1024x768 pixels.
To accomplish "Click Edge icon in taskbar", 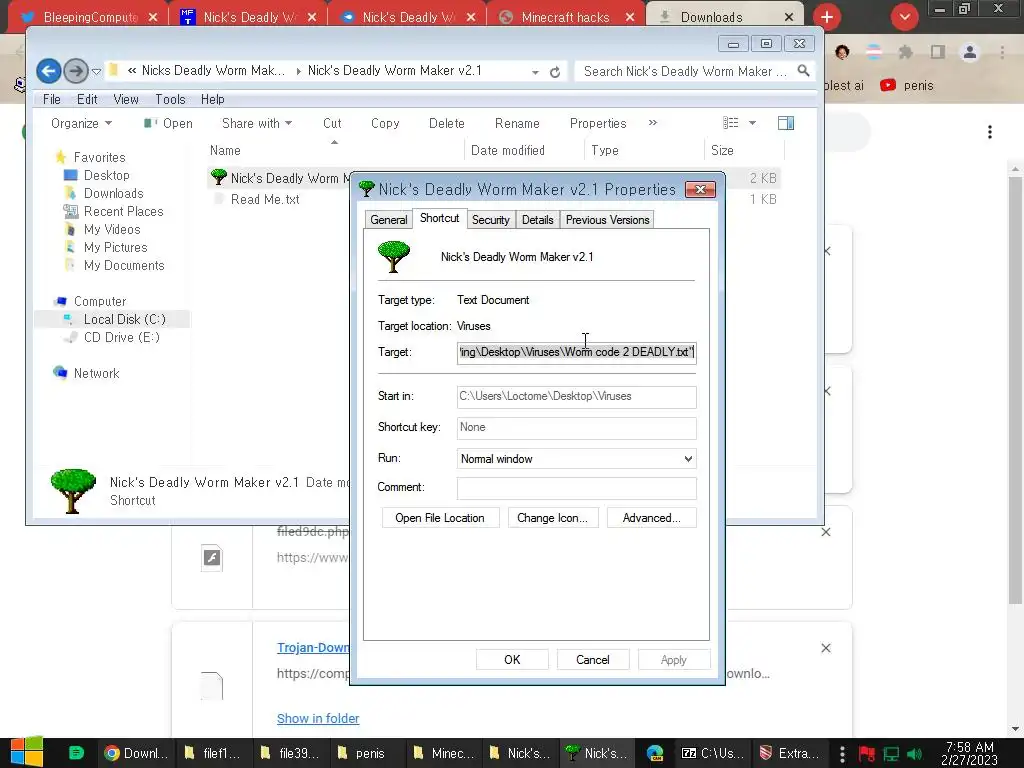I will click(x=655, y=753).
